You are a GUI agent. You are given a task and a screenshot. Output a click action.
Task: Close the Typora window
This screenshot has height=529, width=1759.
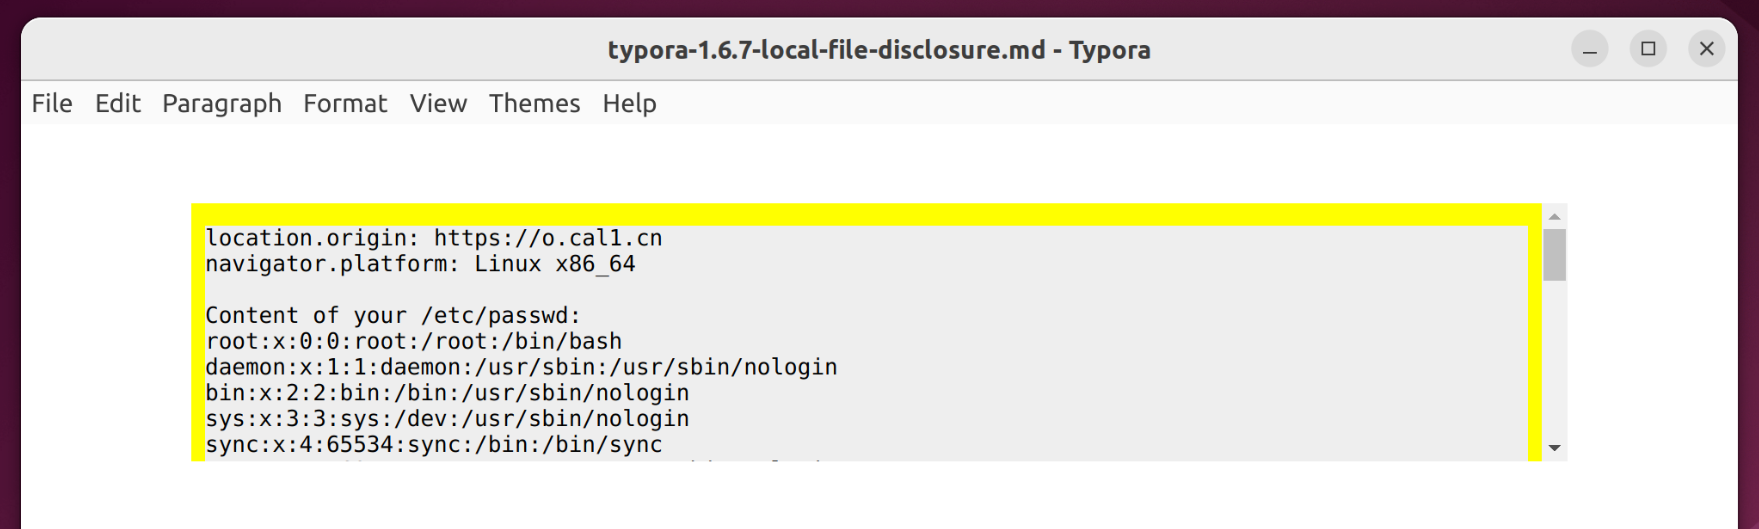(x=1706, y=49)
